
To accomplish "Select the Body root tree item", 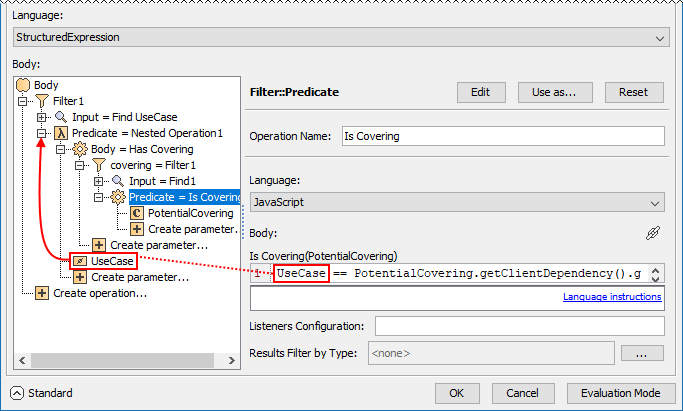I will [46, 85].
